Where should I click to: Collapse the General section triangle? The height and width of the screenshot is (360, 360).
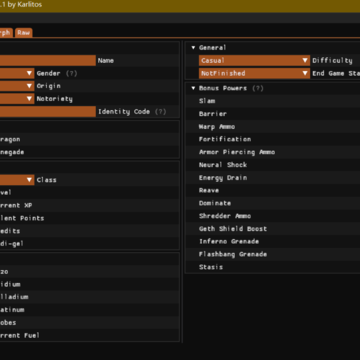point(193,48)
